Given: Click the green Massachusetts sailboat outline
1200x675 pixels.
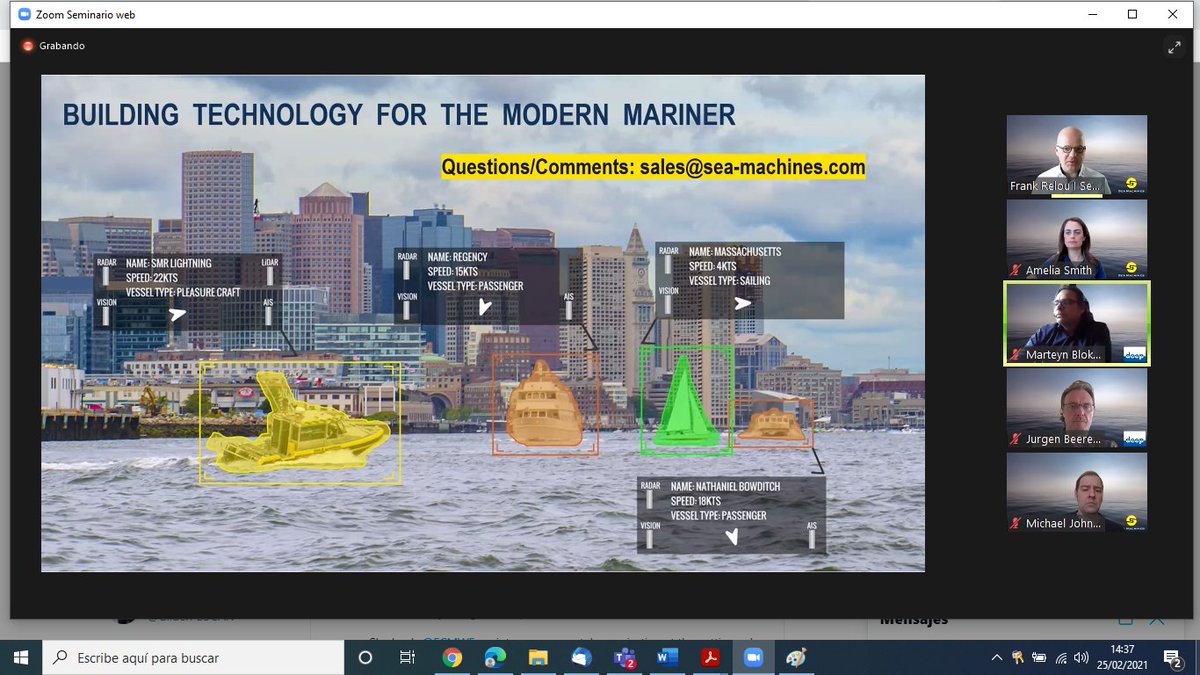Looking at the screenshot, I should click(686, 400).
